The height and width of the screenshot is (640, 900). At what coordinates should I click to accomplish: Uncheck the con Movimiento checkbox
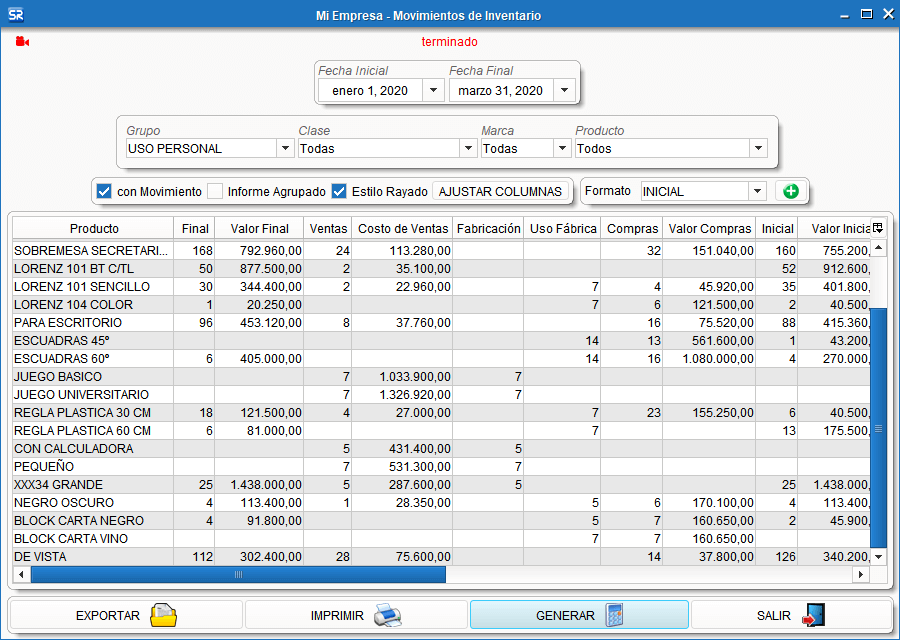tap(104, 191)
